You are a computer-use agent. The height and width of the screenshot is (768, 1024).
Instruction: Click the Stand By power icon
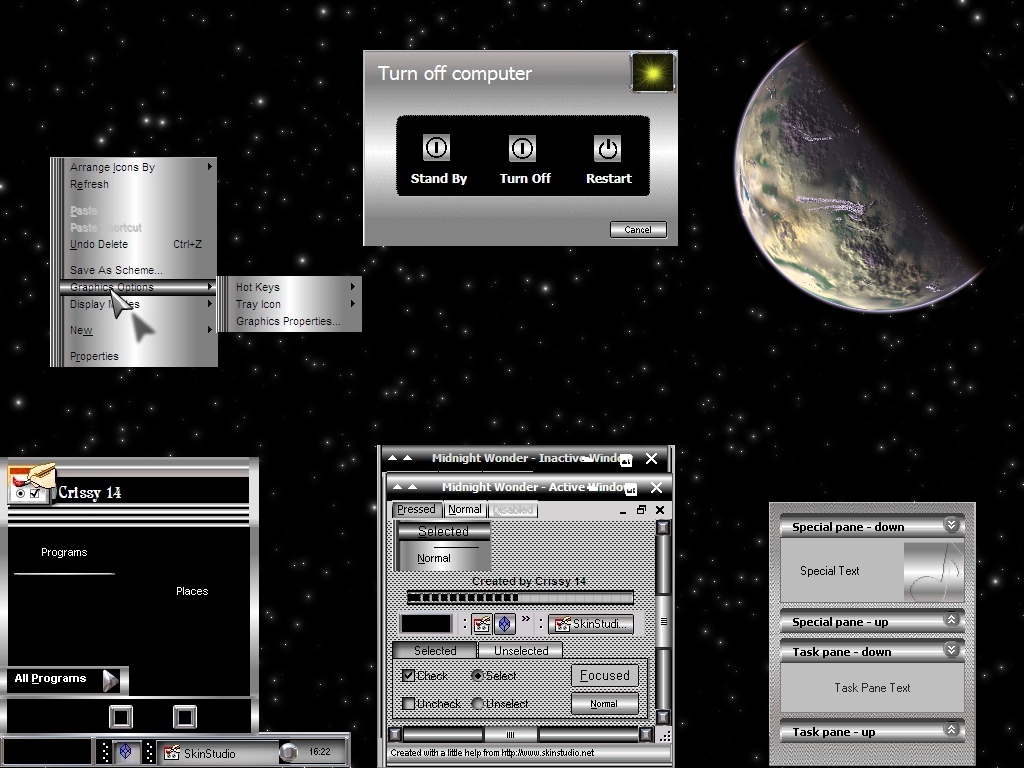[x=436, y=148]
